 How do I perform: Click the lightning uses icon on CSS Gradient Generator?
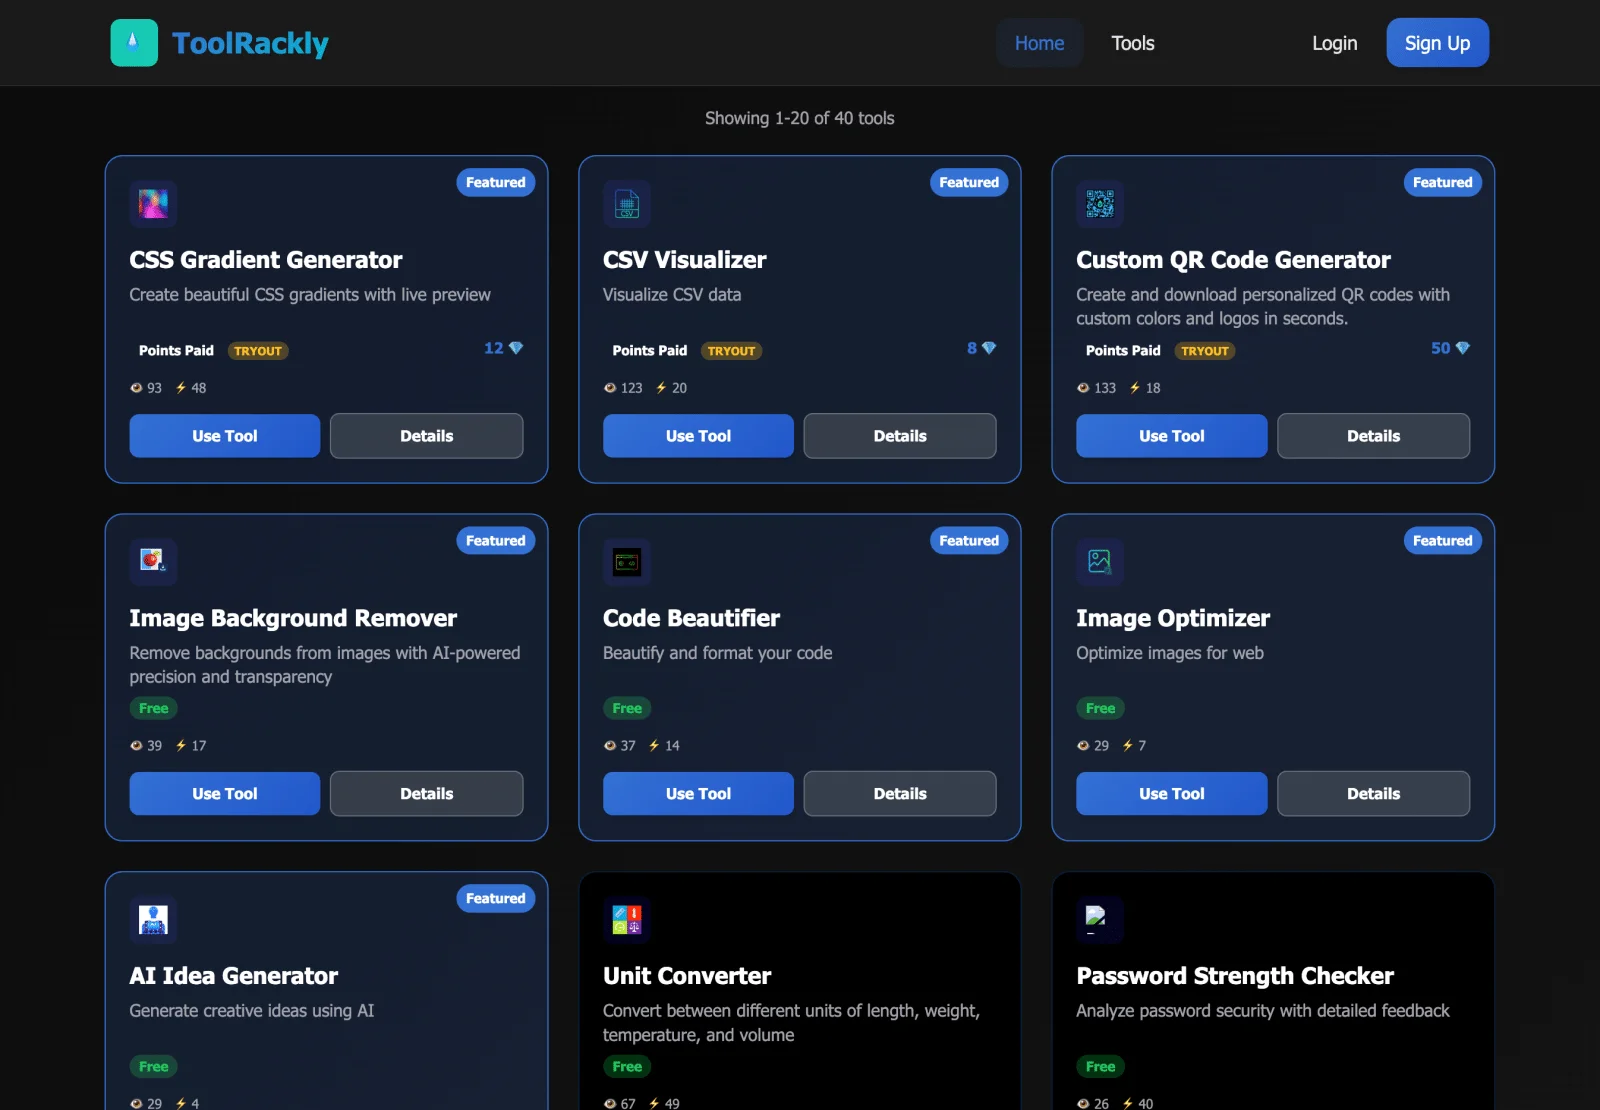pyautogui.click(x=181, y=388)
